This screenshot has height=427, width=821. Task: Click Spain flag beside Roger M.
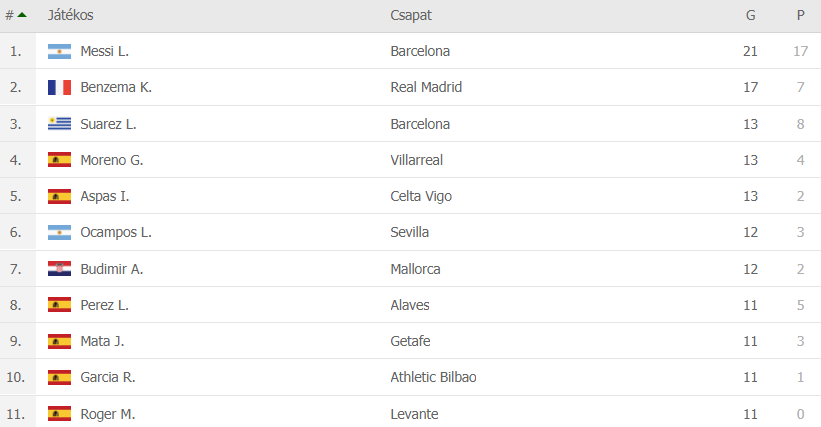click(59, 414)
